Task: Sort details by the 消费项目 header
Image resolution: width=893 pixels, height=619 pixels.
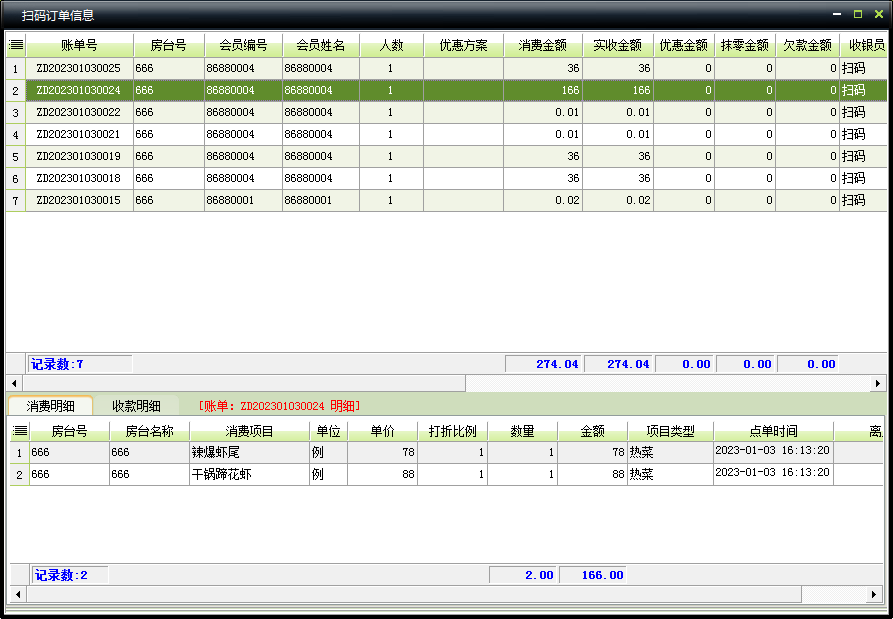Action: click(249, 431)
